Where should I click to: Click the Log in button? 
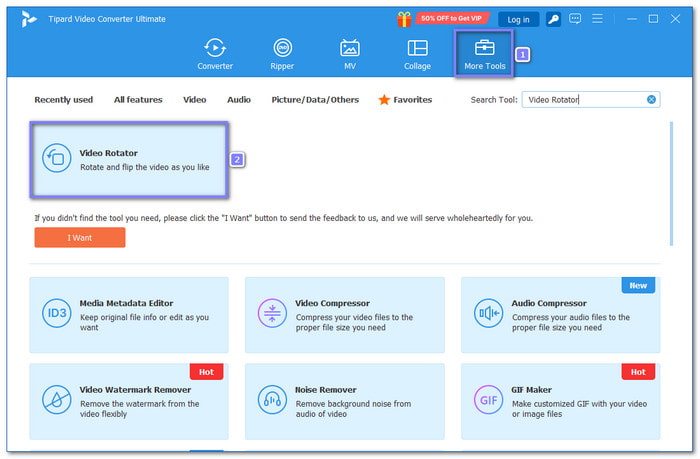pyautogui.click(x=518, y=20)
